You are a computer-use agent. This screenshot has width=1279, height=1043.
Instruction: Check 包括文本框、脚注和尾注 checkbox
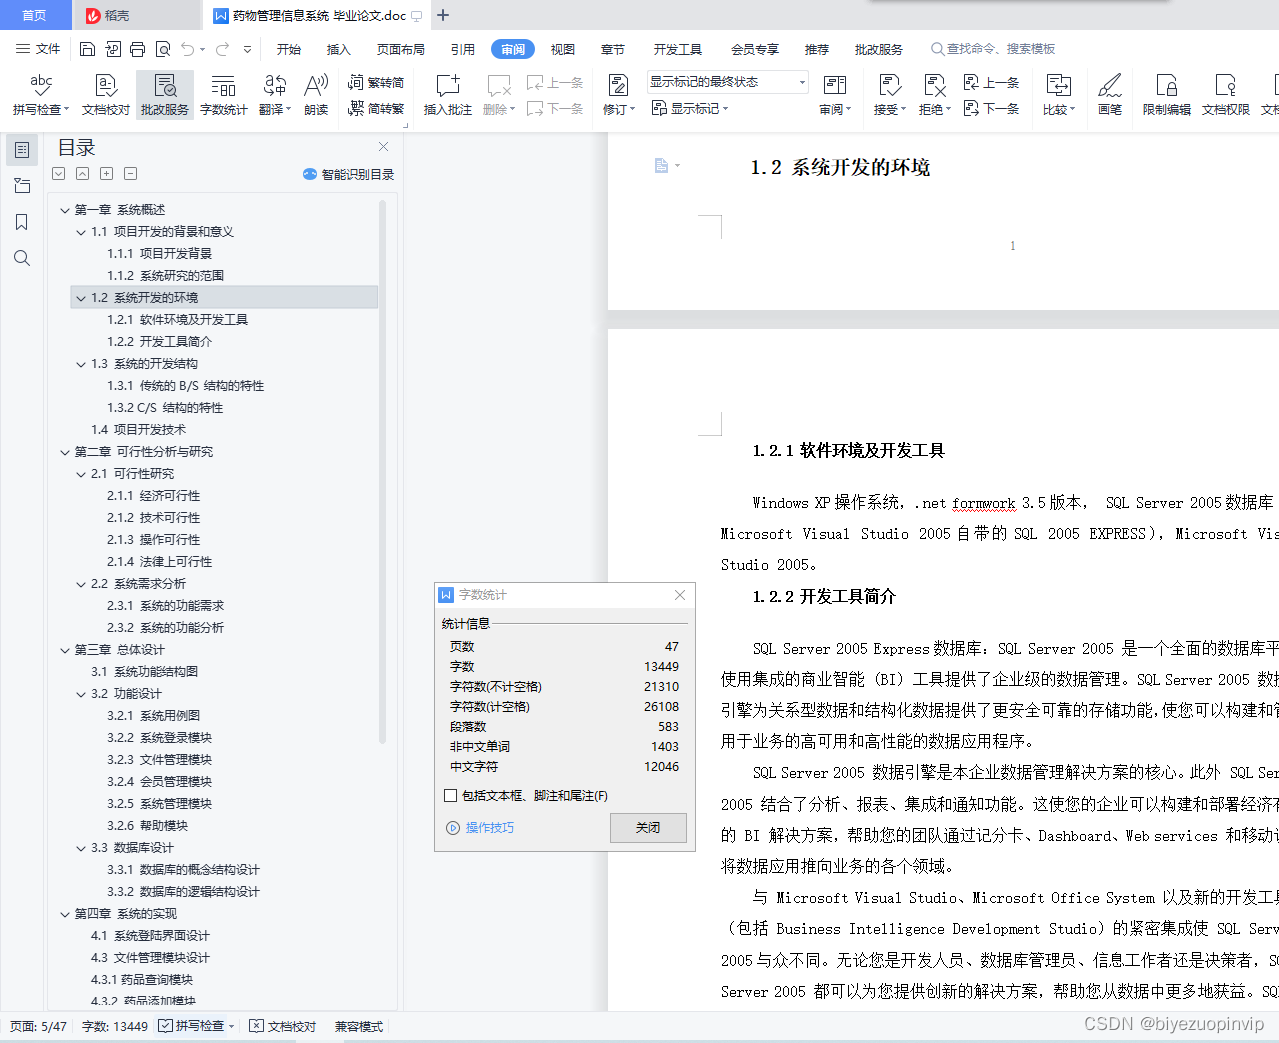coord(450,796)
